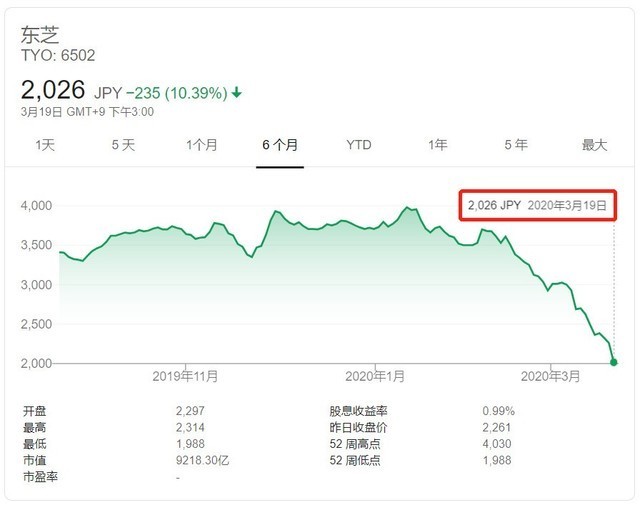
Task: Click the ticker TYO: 6502
Action: click(x=58, y=55)
